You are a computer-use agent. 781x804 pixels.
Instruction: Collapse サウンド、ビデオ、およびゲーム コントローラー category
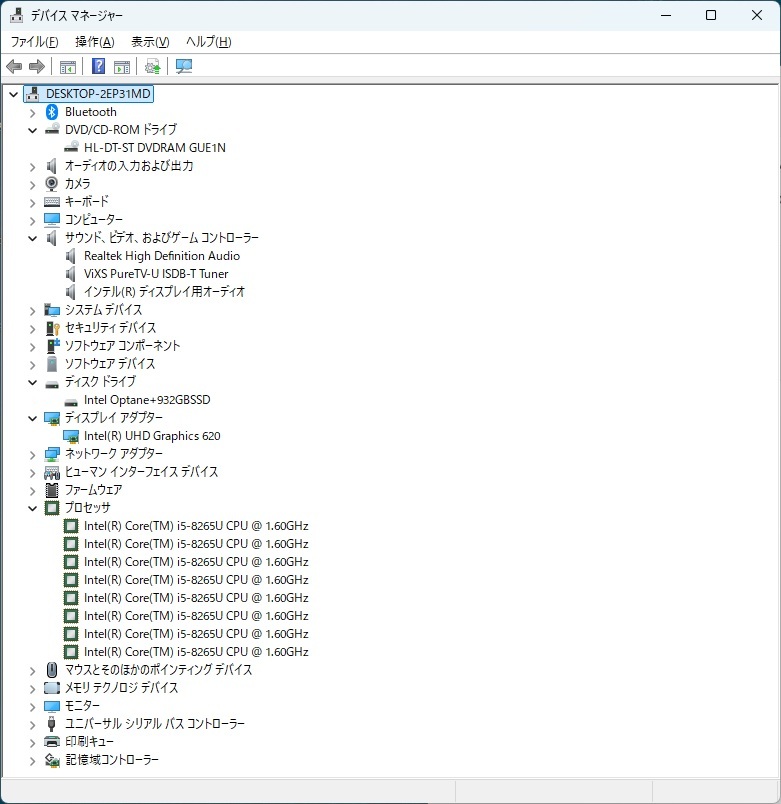coord(32,238)
